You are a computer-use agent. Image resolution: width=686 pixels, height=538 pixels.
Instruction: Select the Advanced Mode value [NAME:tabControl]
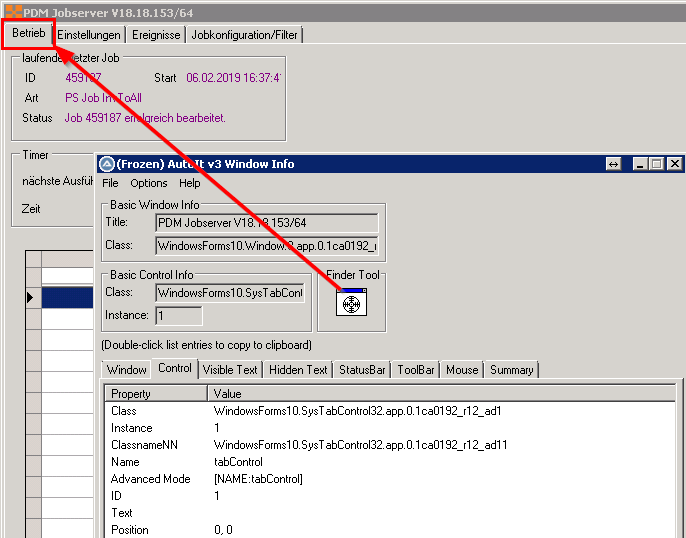(258, 479)
